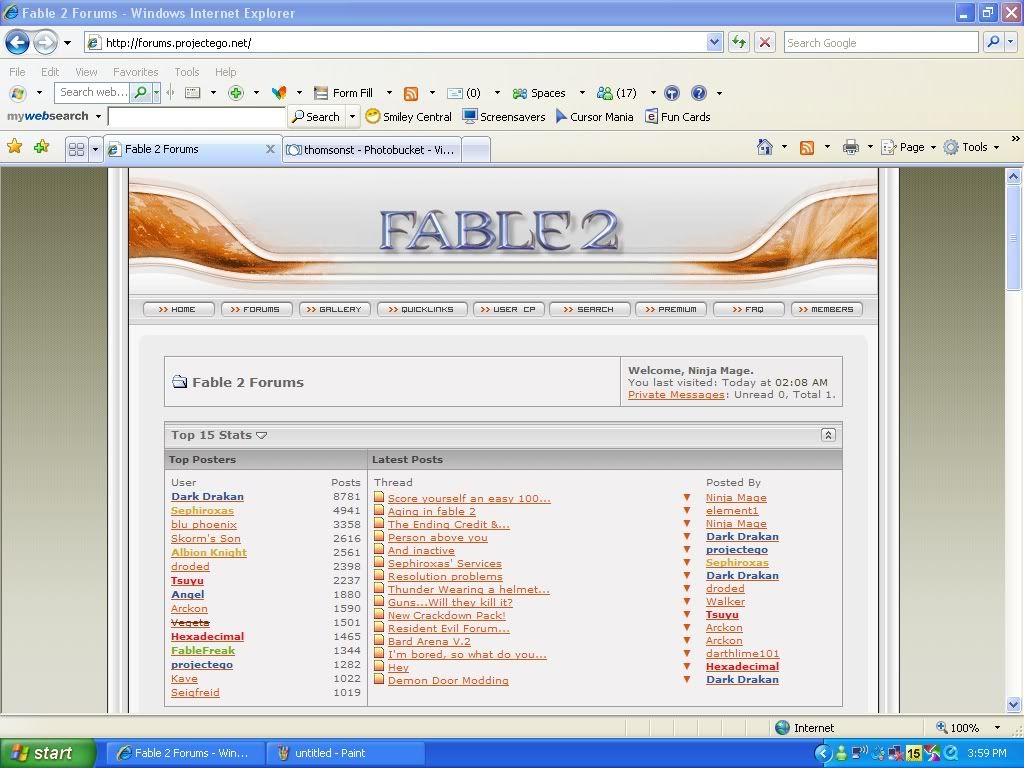This screenshot has width=1024, height=768.
Task: Open the Private Messages link
Action: click(676, 394)
